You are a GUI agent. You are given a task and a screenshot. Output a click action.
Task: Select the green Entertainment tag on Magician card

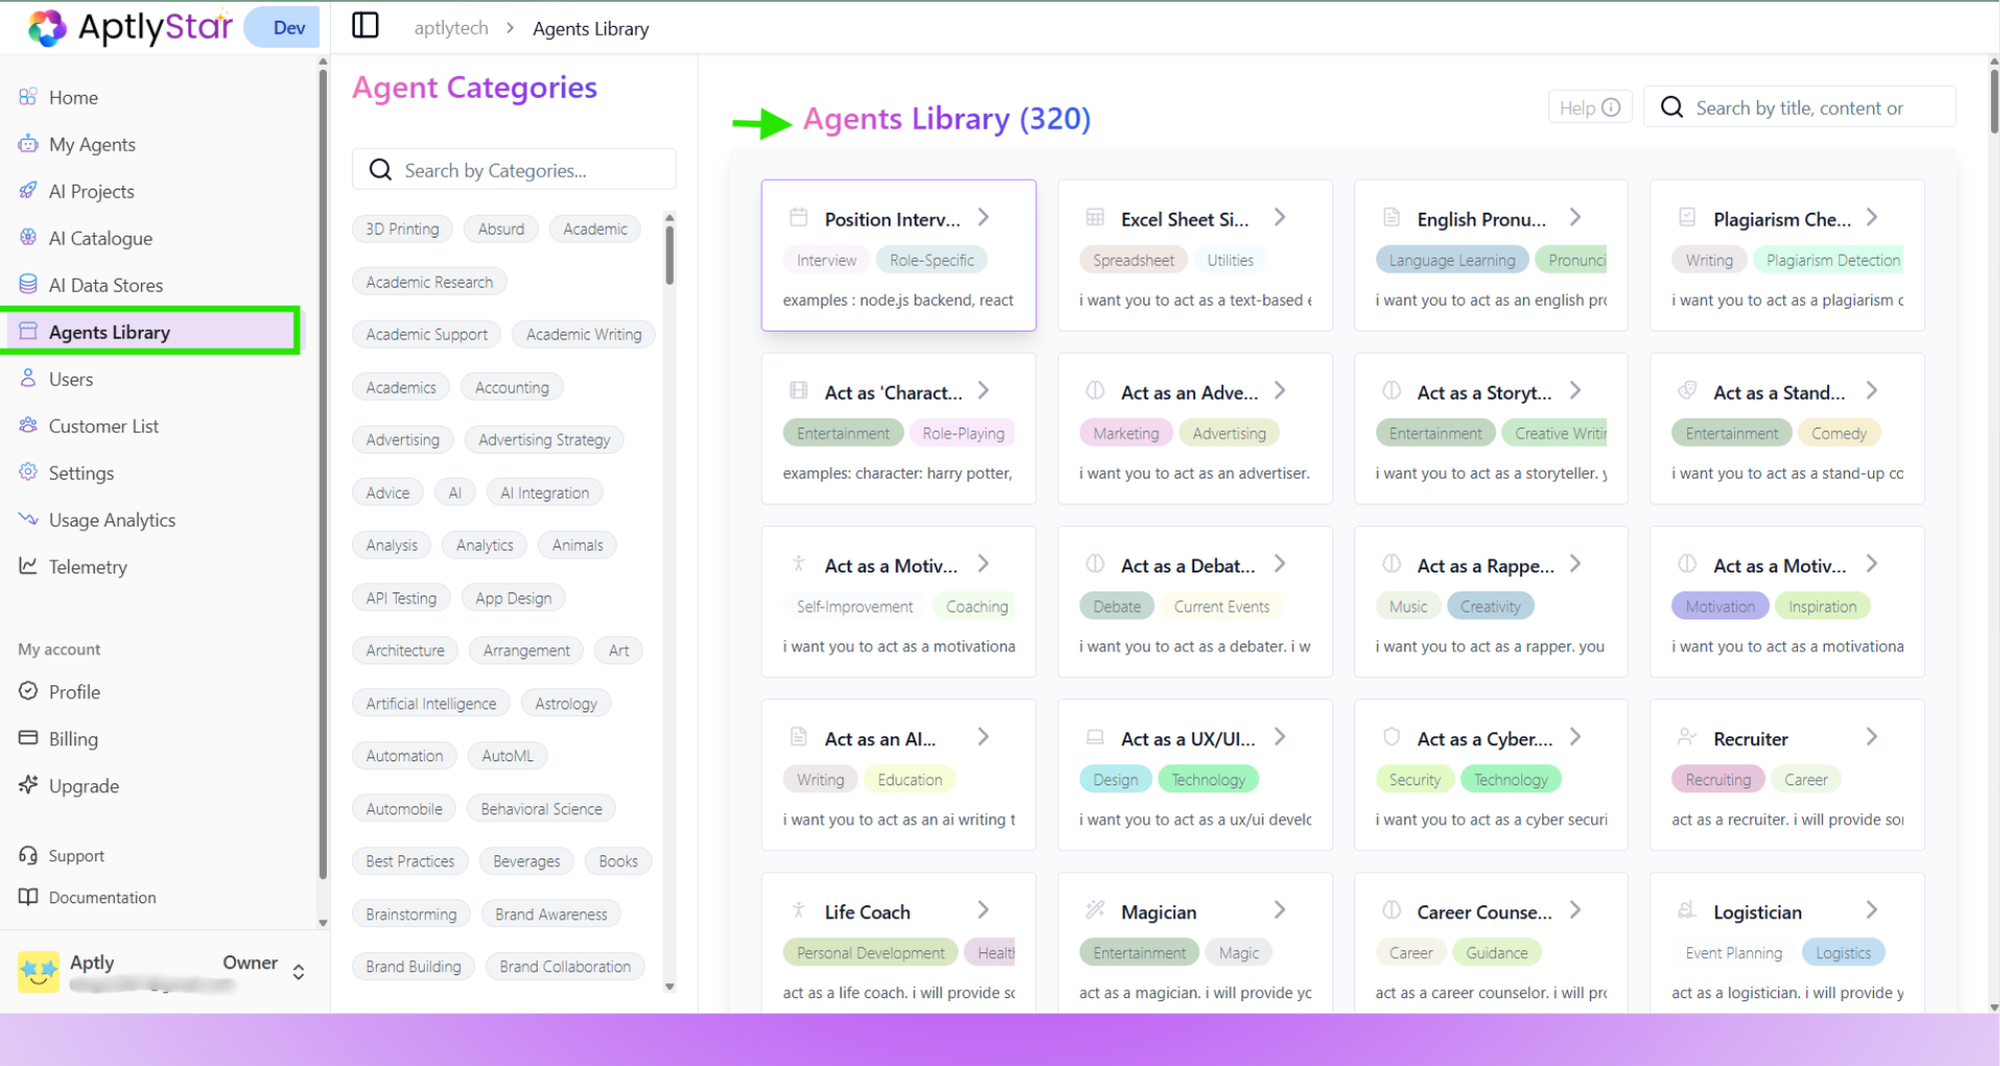point(1138,952)
